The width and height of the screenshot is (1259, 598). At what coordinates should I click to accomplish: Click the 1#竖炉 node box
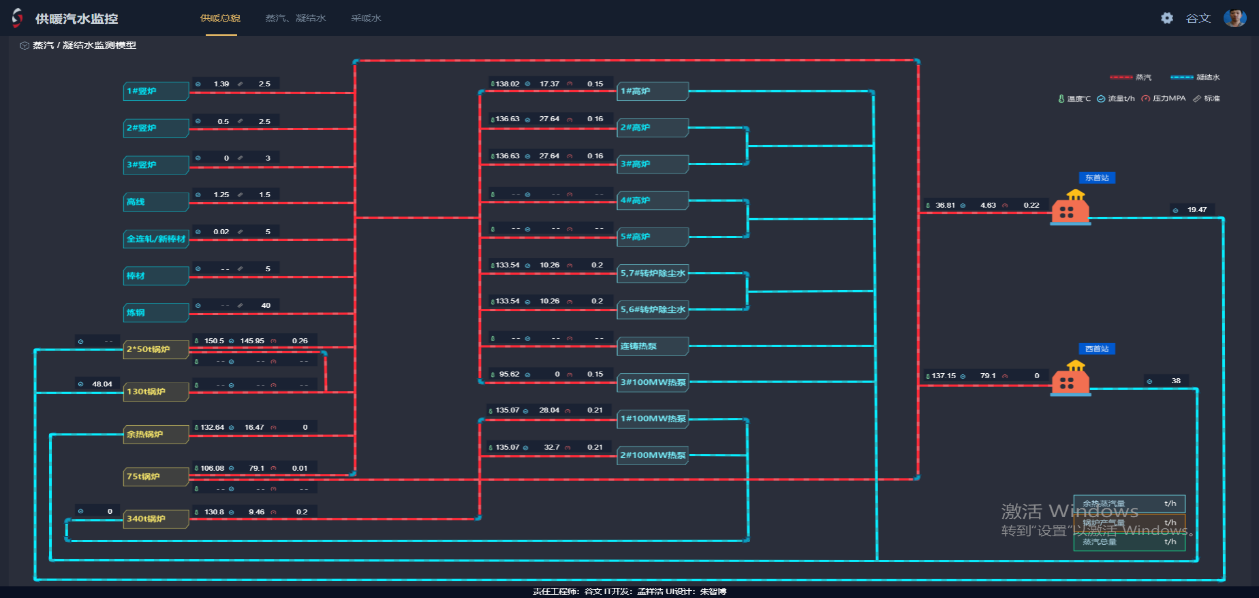coord(156,91)
